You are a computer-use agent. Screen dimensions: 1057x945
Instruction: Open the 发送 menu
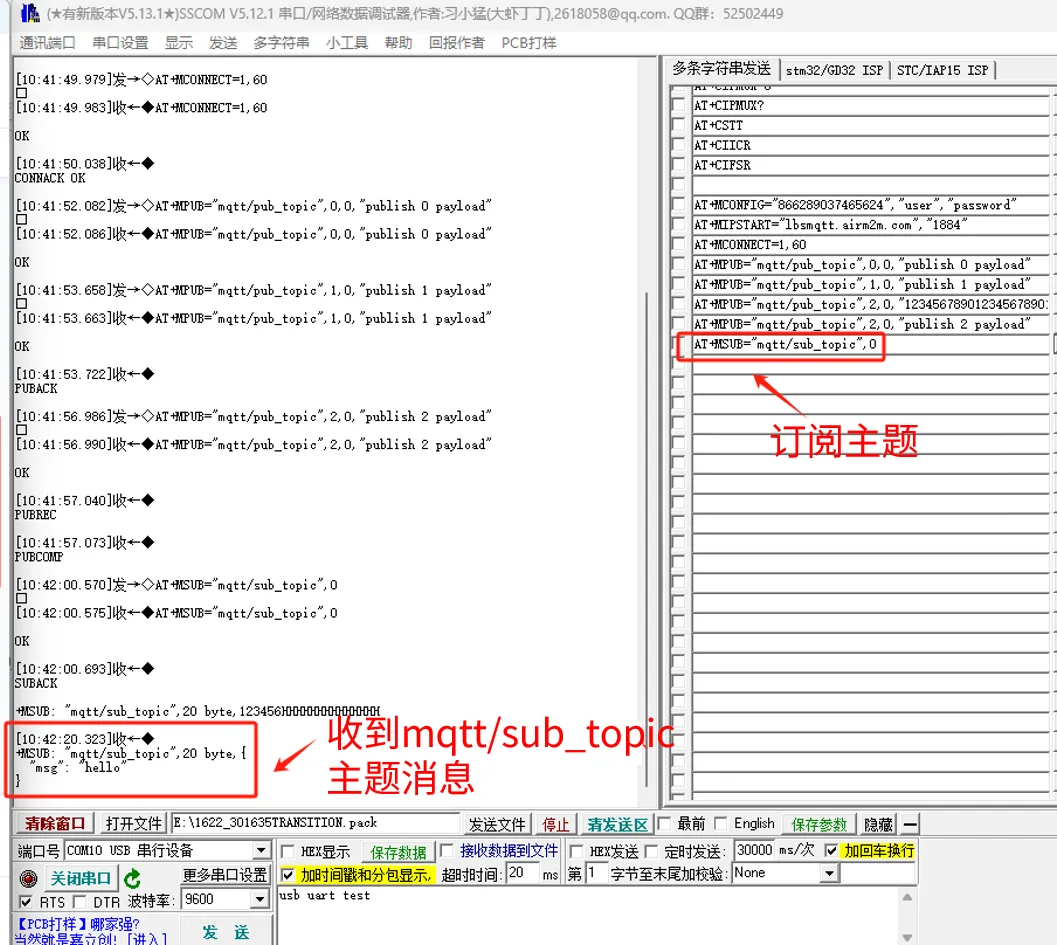(223, 43)
